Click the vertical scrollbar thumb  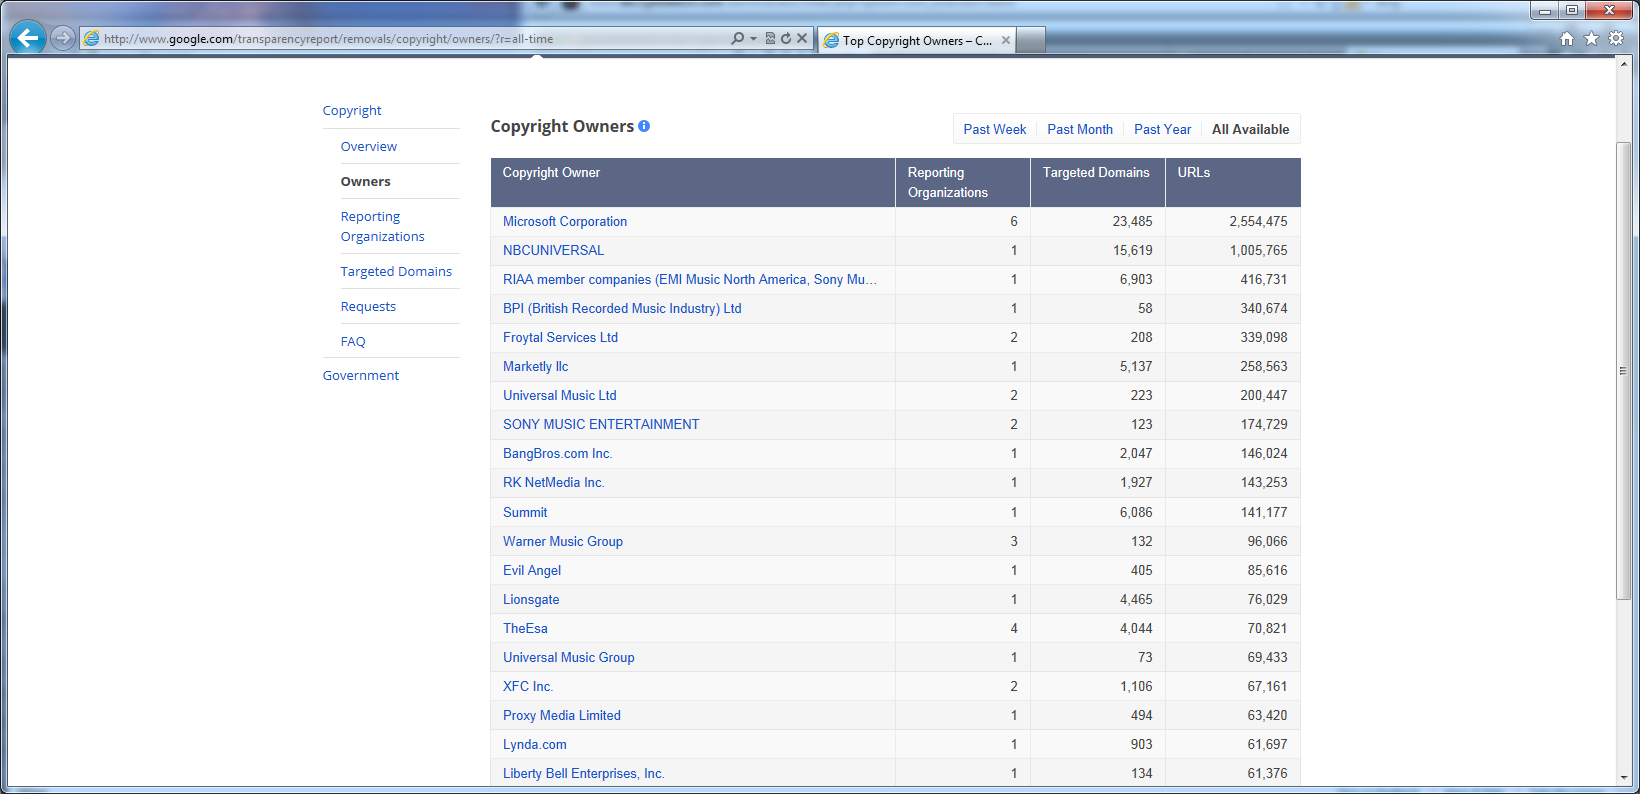[1624, 371]
